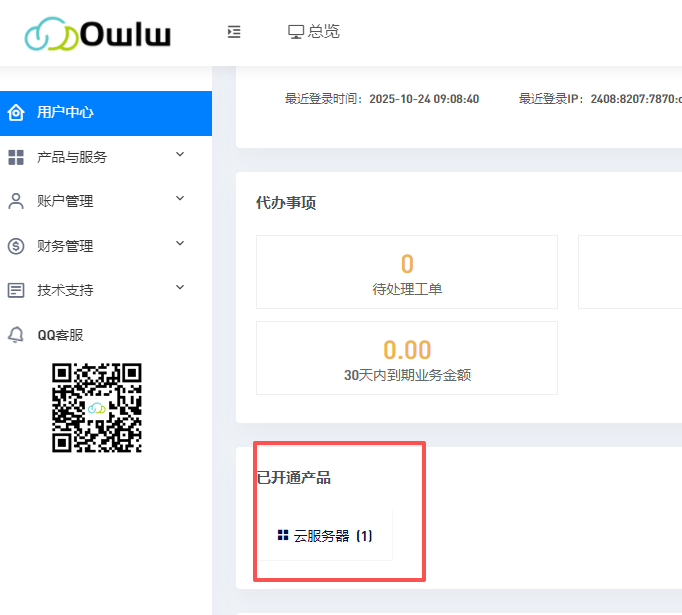Open the 总览 tab label
682x615 pixels.
pyautogui.click(x=324, y=32)
